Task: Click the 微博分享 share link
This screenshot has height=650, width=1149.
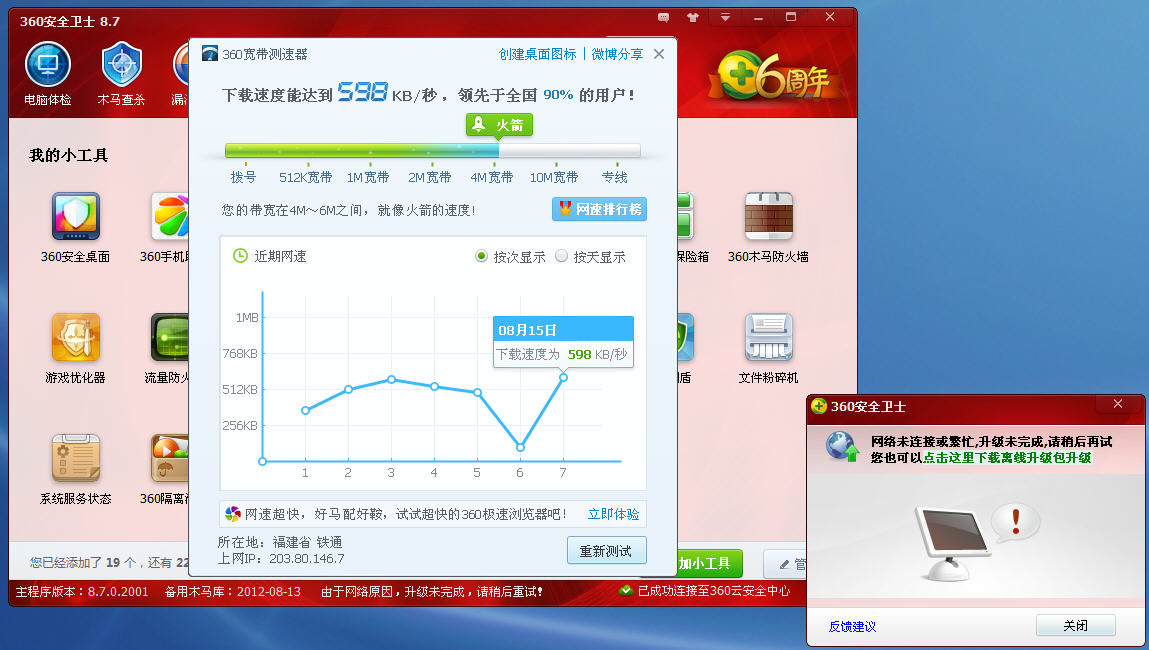Action: coord(617,54)
